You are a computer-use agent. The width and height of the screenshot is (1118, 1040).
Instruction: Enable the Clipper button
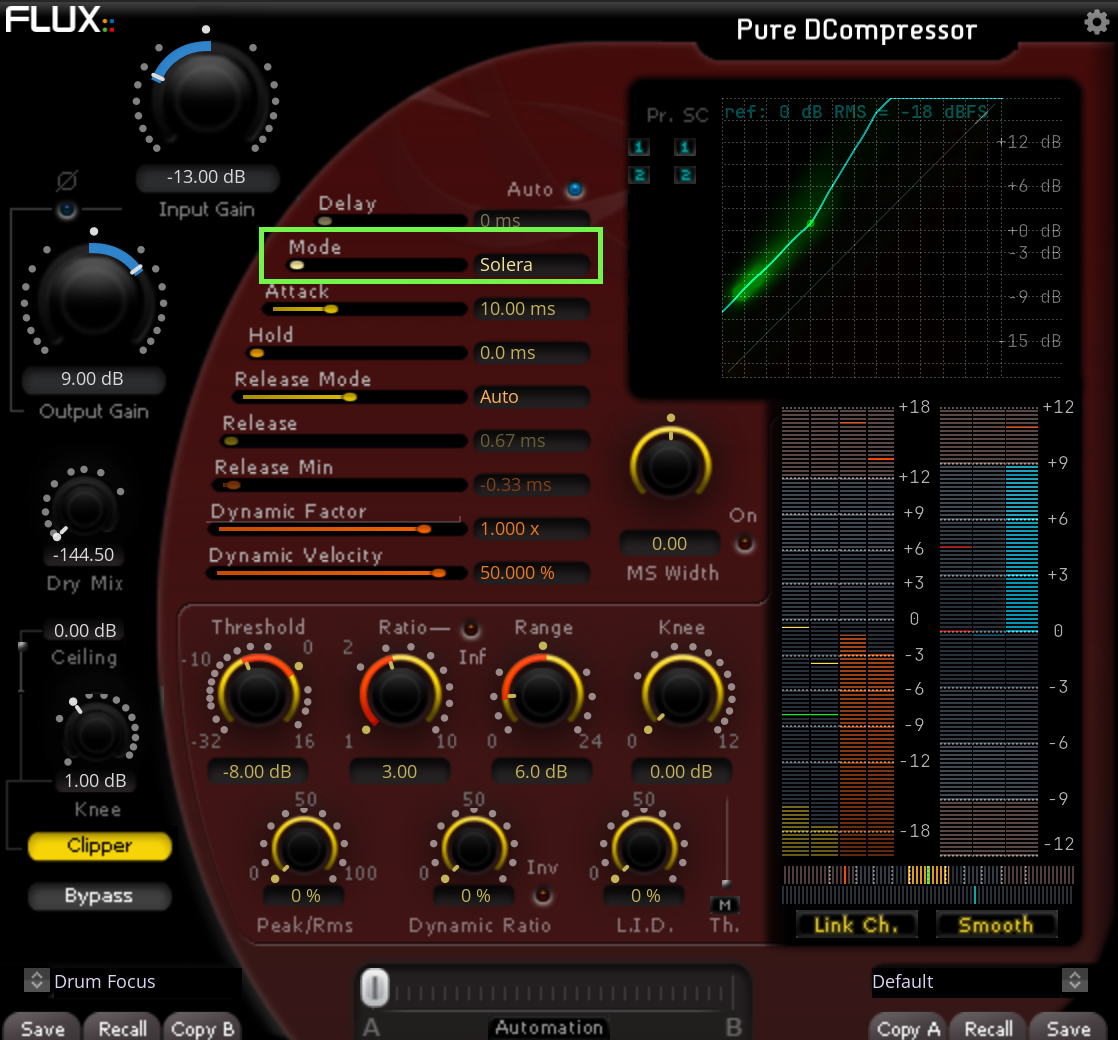[x=100, y=846]
